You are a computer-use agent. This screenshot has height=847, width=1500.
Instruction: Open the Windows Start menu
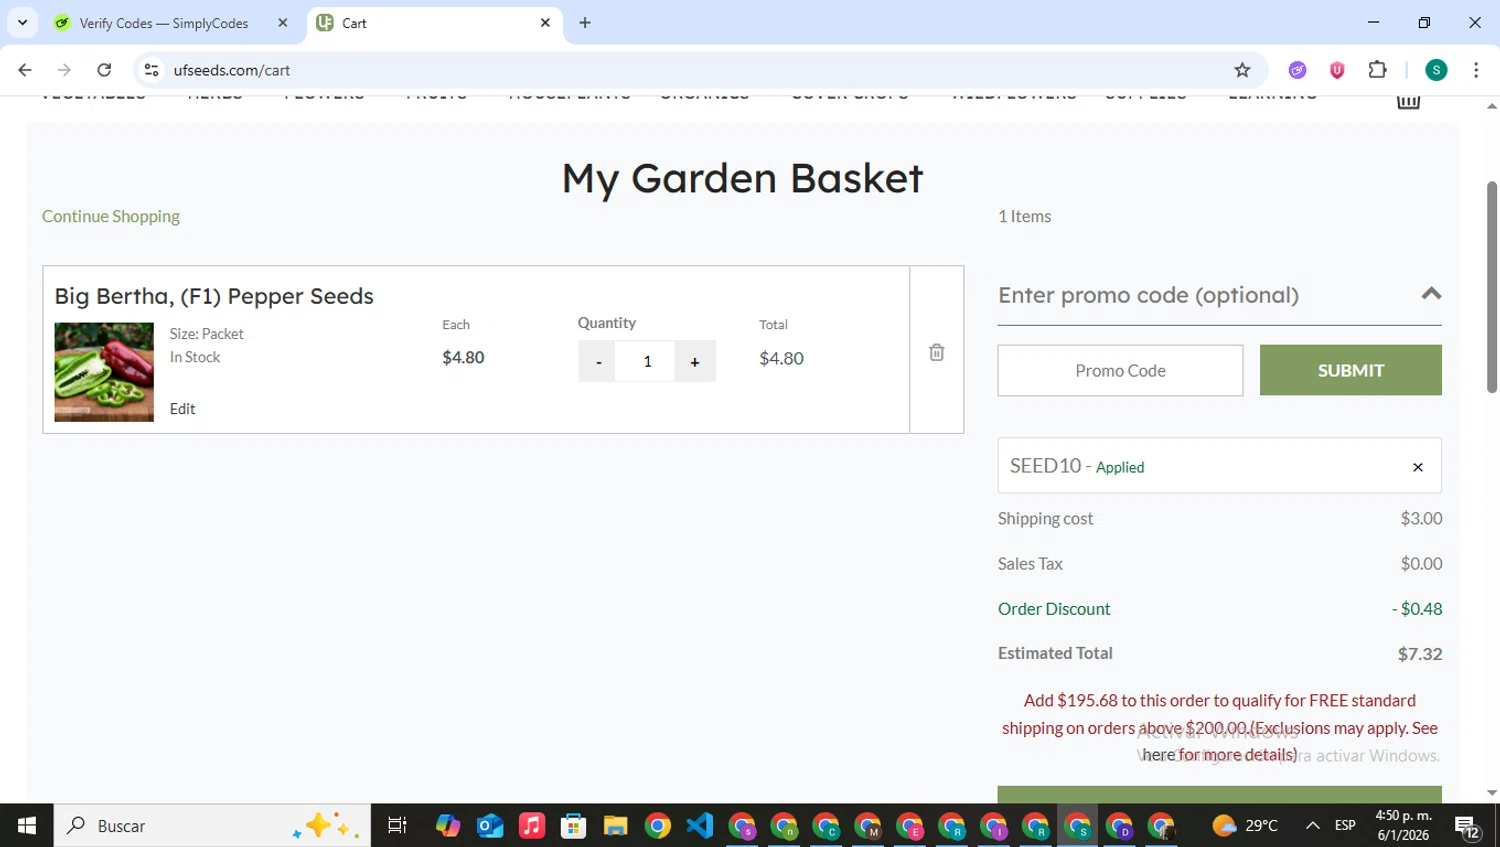(x=27, y=826)
